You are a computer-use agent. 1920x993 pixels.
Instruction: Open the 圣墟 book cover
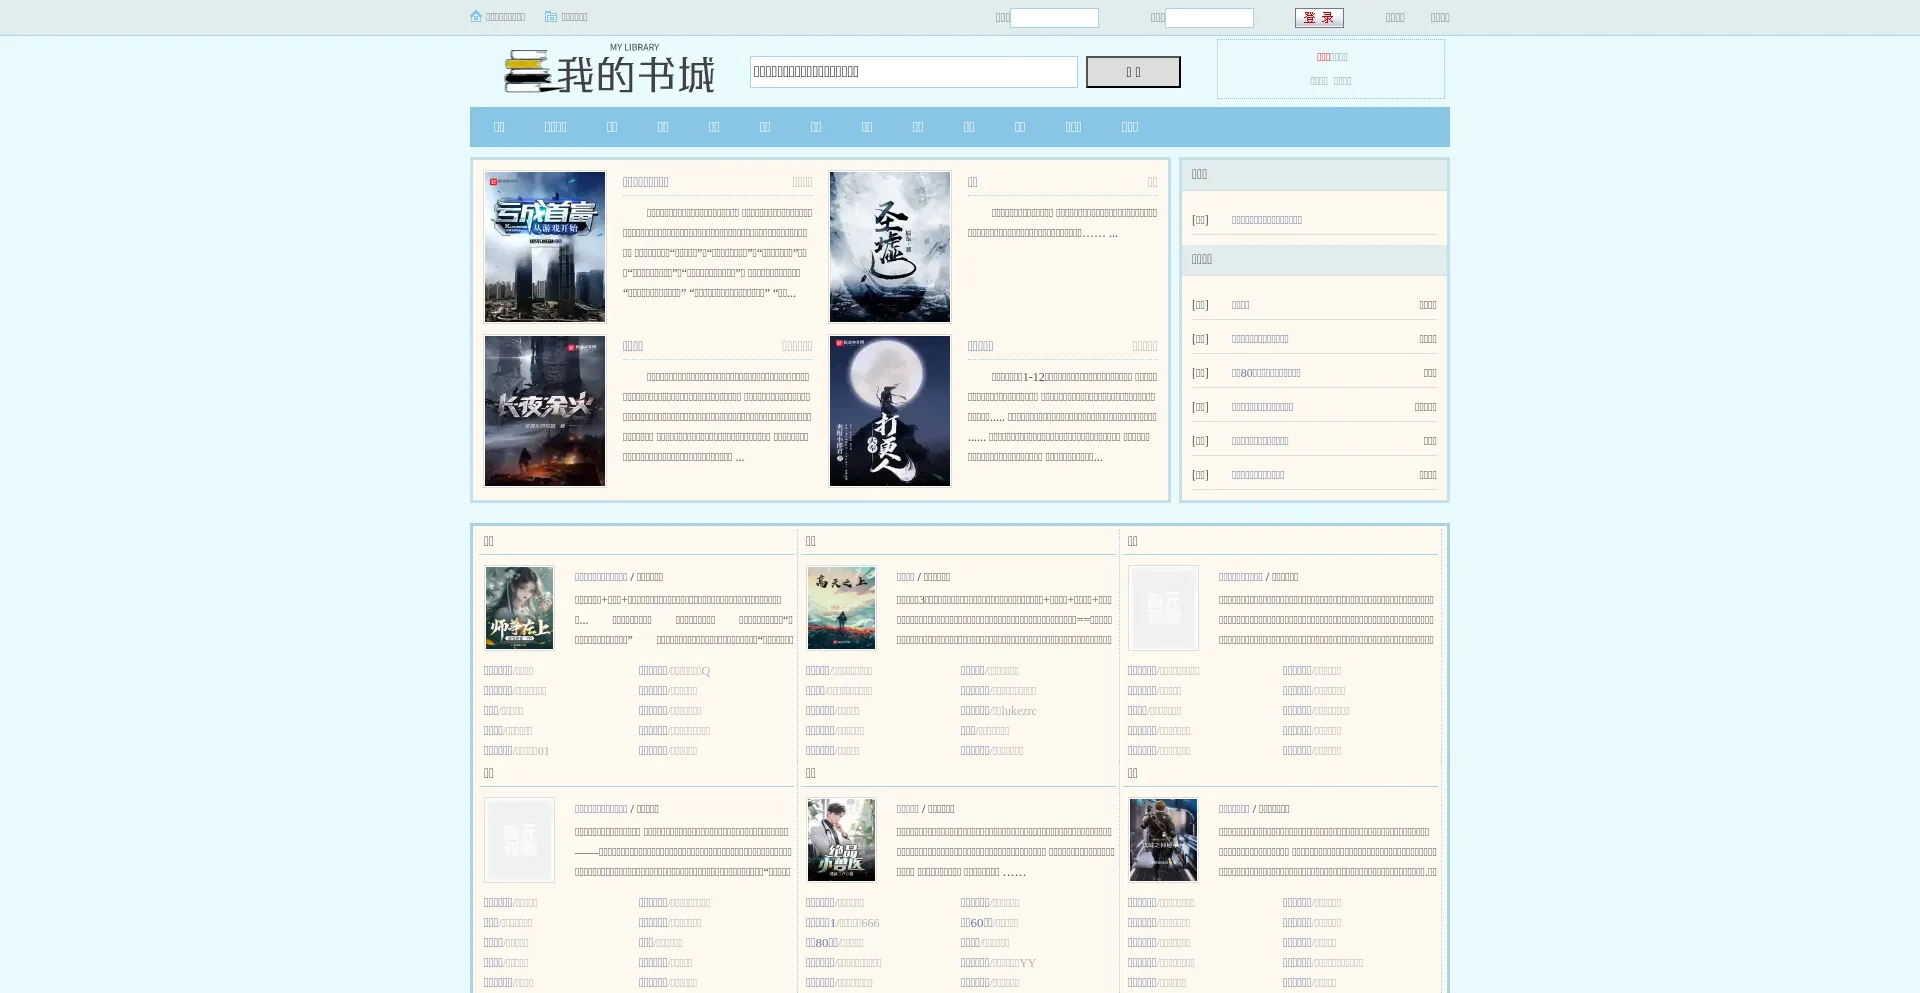click(890, 247)
